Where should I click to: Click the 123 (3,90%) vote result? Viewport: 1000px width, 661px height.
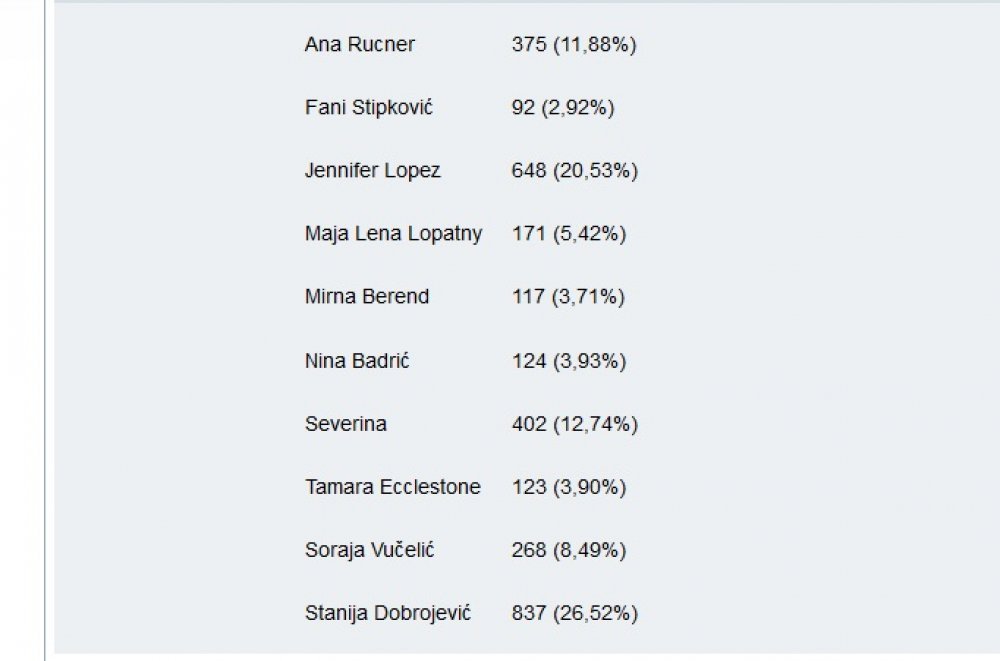(569, 487)
